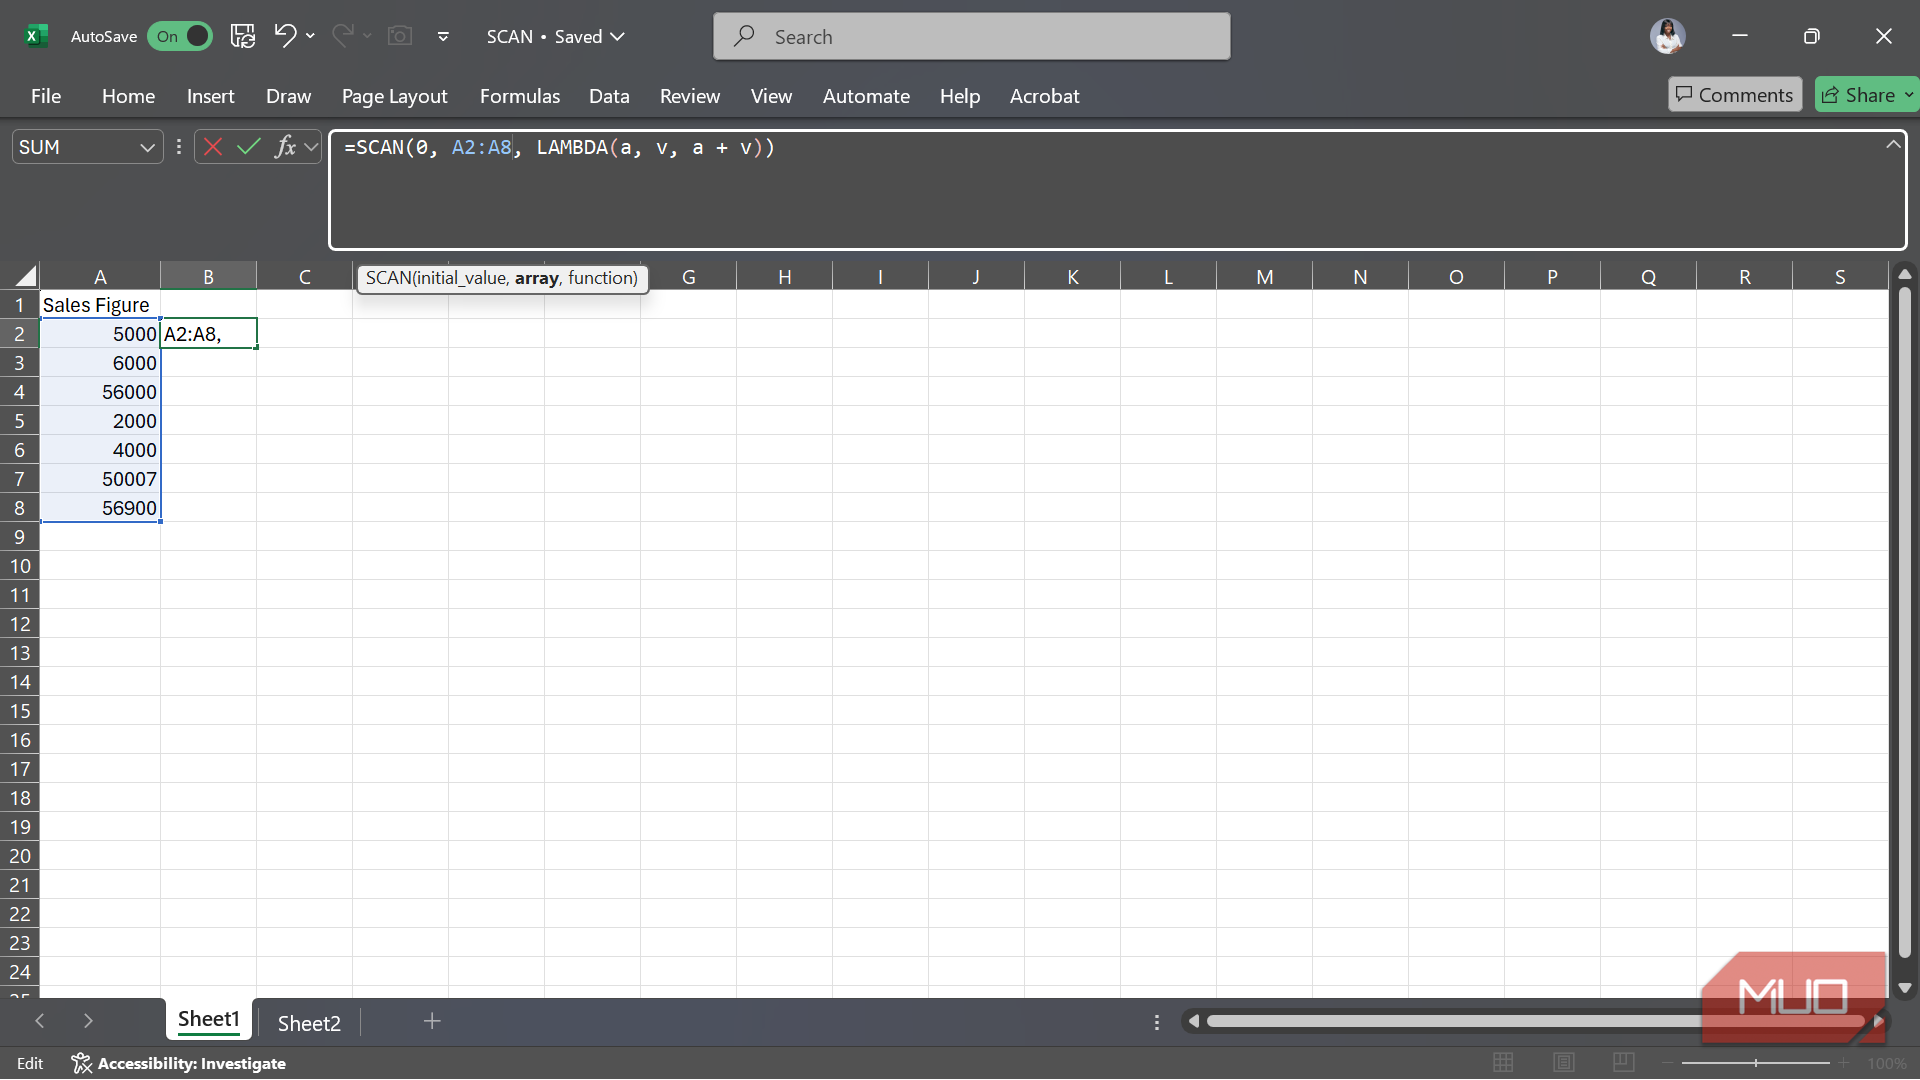Screen dimensions: 1920x1080
Task: Click the Undo arrow icon
Action: [285, 36]
